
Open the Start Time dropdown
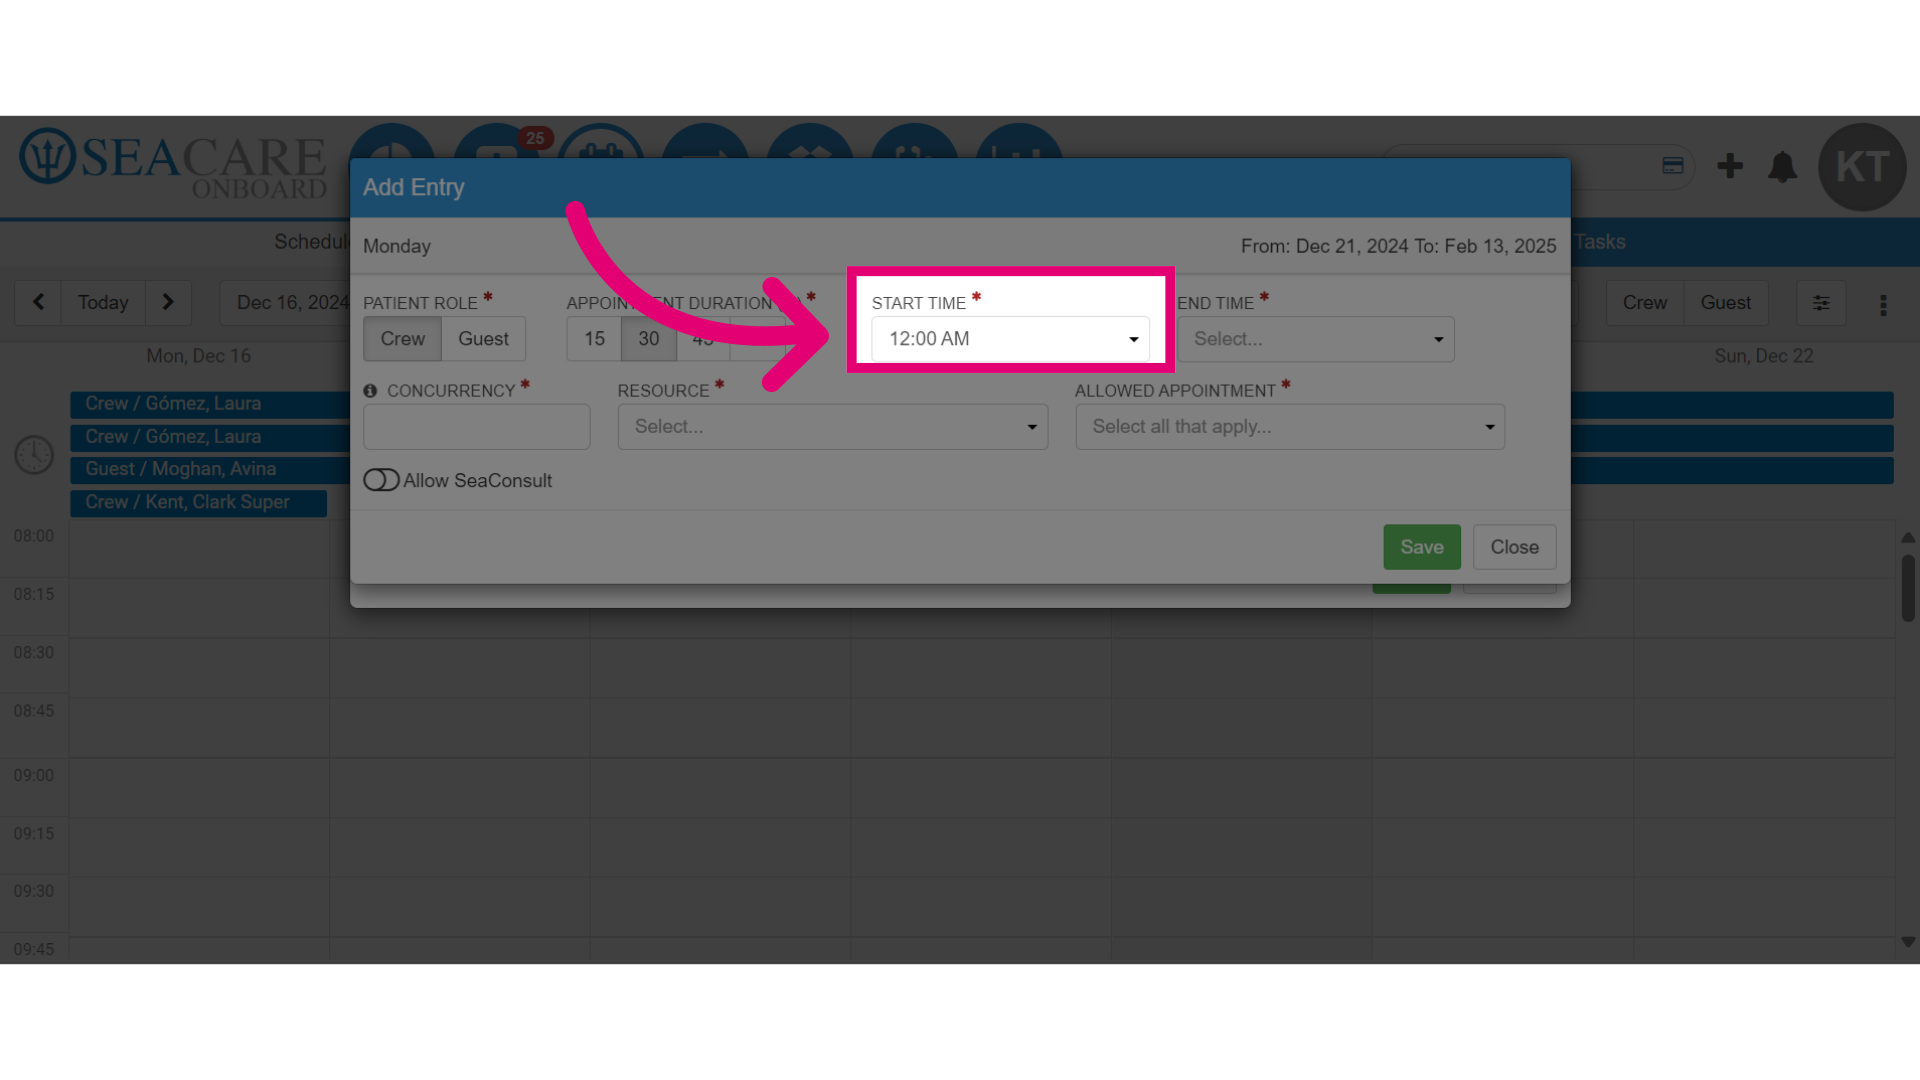coord(1010,339)
